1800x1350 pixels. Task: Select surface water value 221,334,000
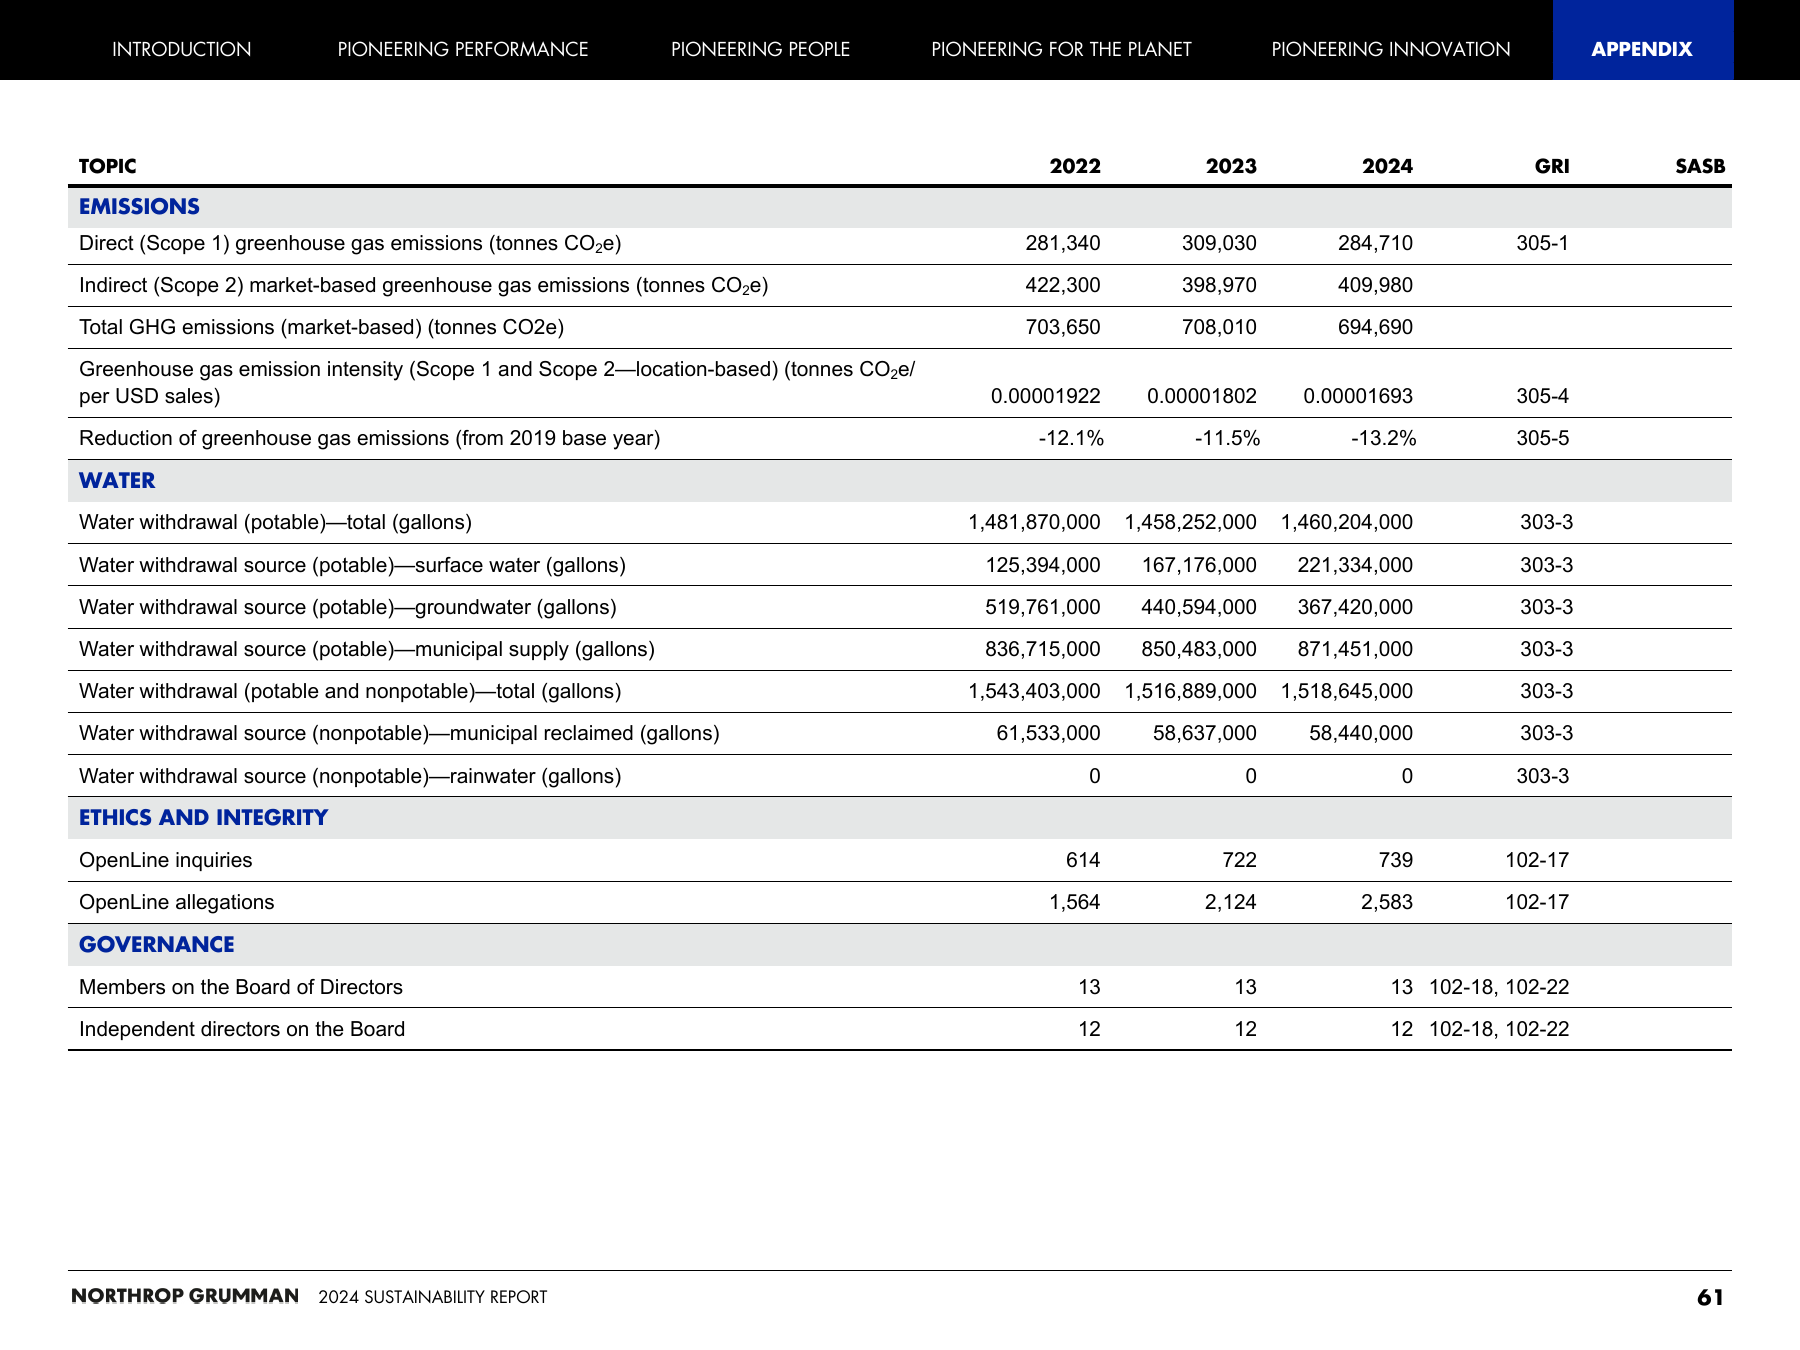coord(1355,565)
